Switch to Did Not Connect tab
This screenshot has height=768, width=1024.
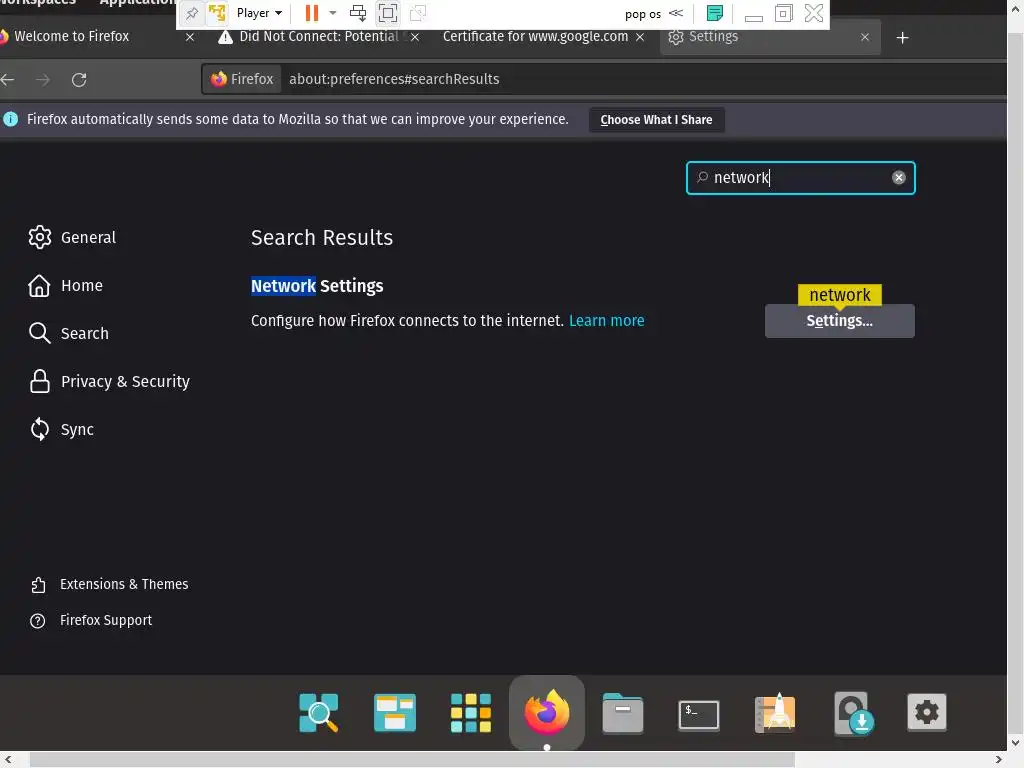[319, 37]
